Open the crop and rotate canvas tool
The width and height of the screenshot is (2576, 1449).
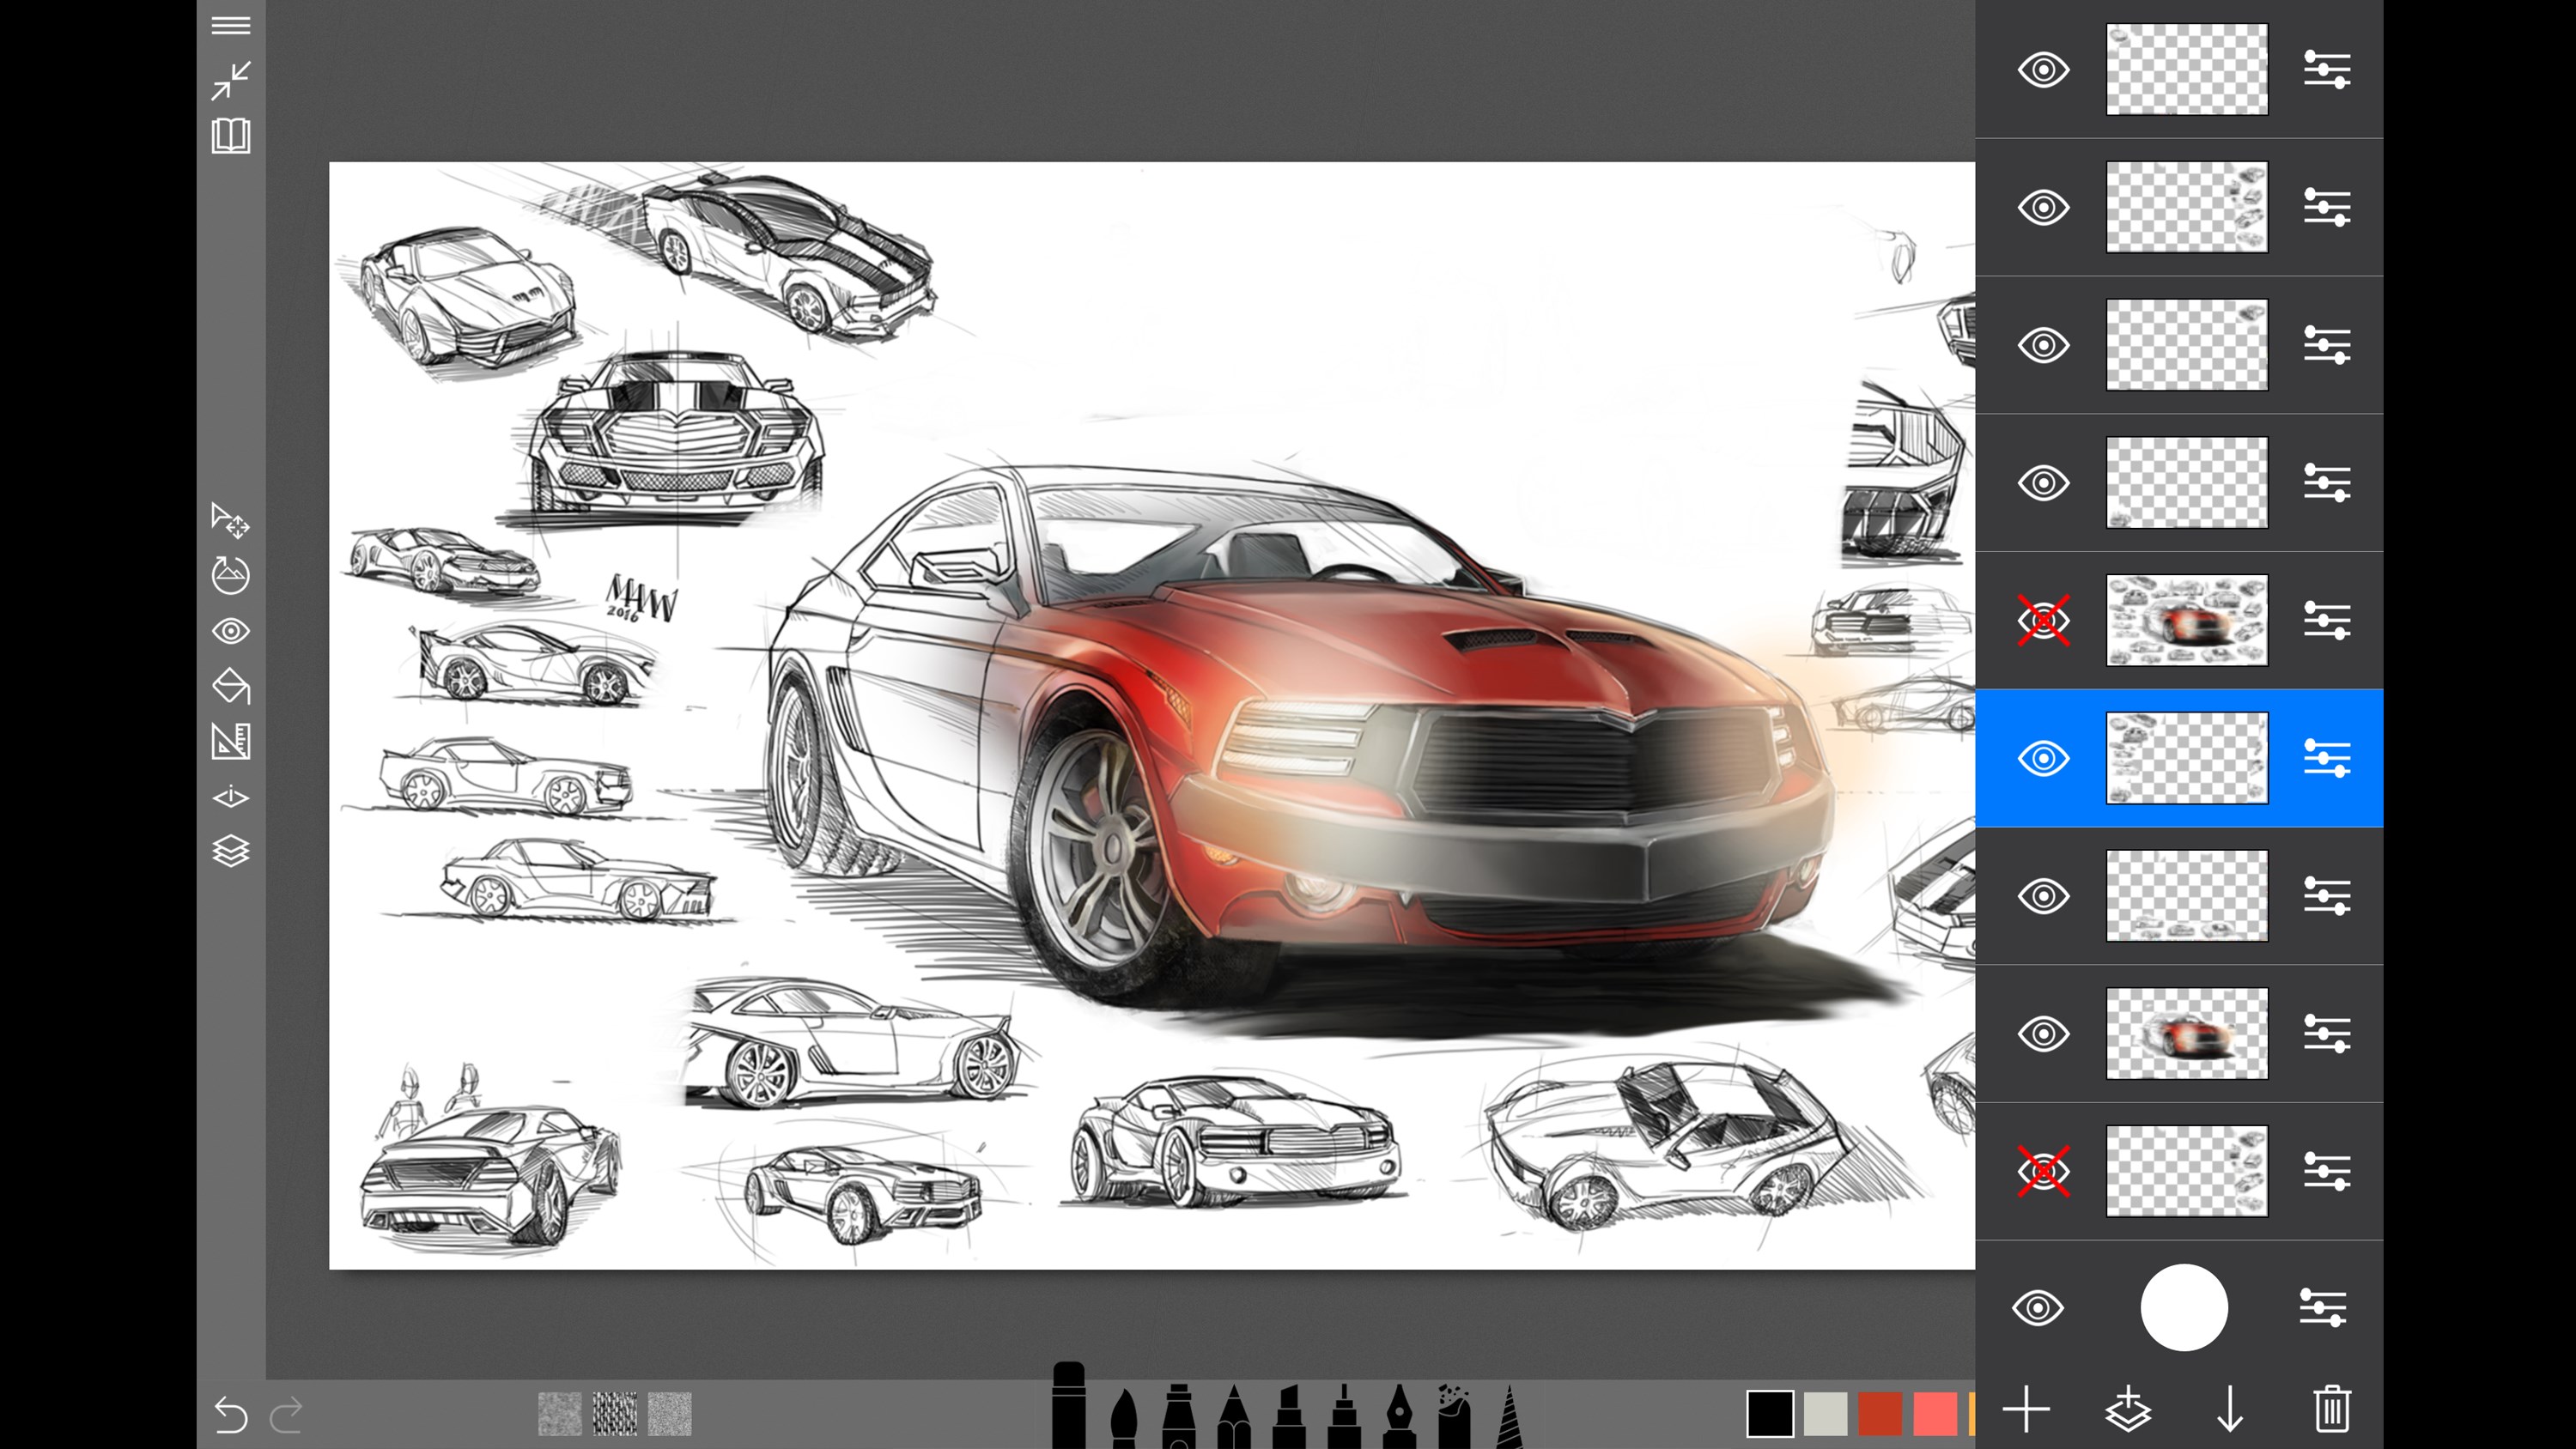231,577
